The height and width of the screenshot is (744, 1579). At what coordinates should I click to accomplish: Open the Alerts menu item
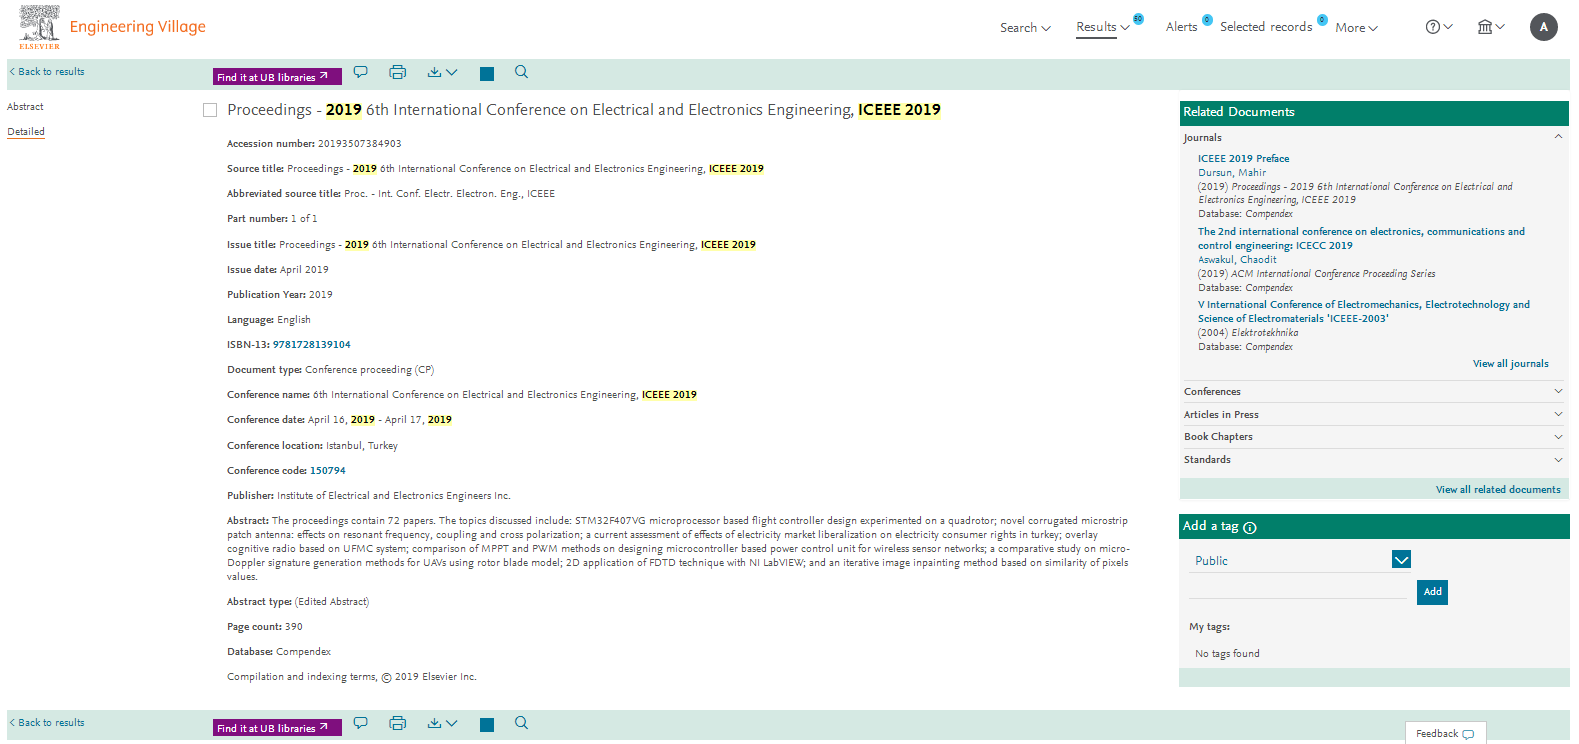pyautogui.click(x=1181, y=27)
